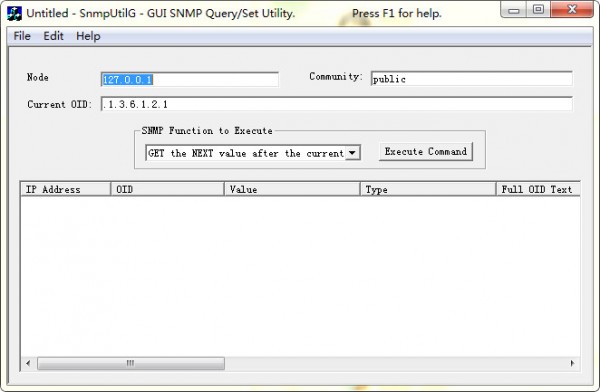Click the Type column header
Viewport: 600px width, 392px height.
coord(428,189)
